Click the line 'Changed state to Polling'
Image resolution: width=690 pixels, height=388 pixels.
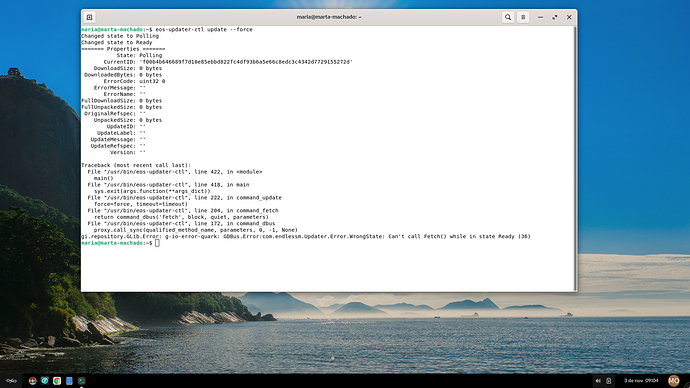tap(120, 36)
